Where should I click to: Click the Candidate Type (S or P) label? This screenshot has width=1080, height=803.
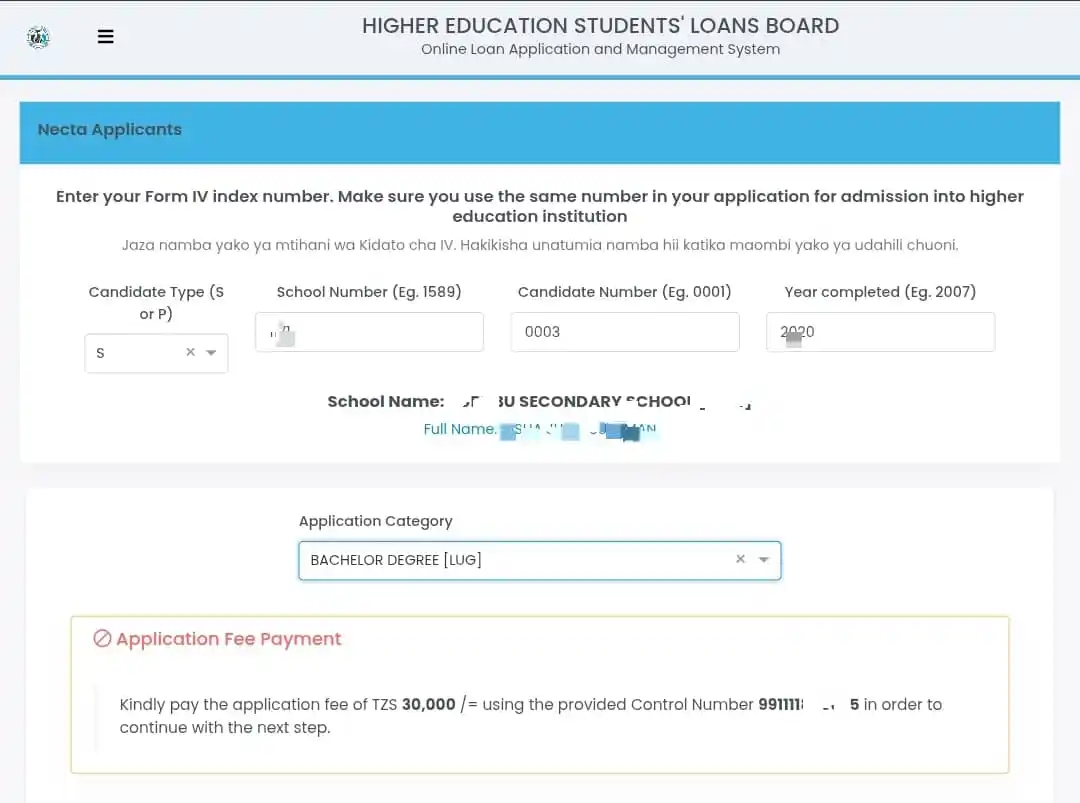(x=156, y=303)
